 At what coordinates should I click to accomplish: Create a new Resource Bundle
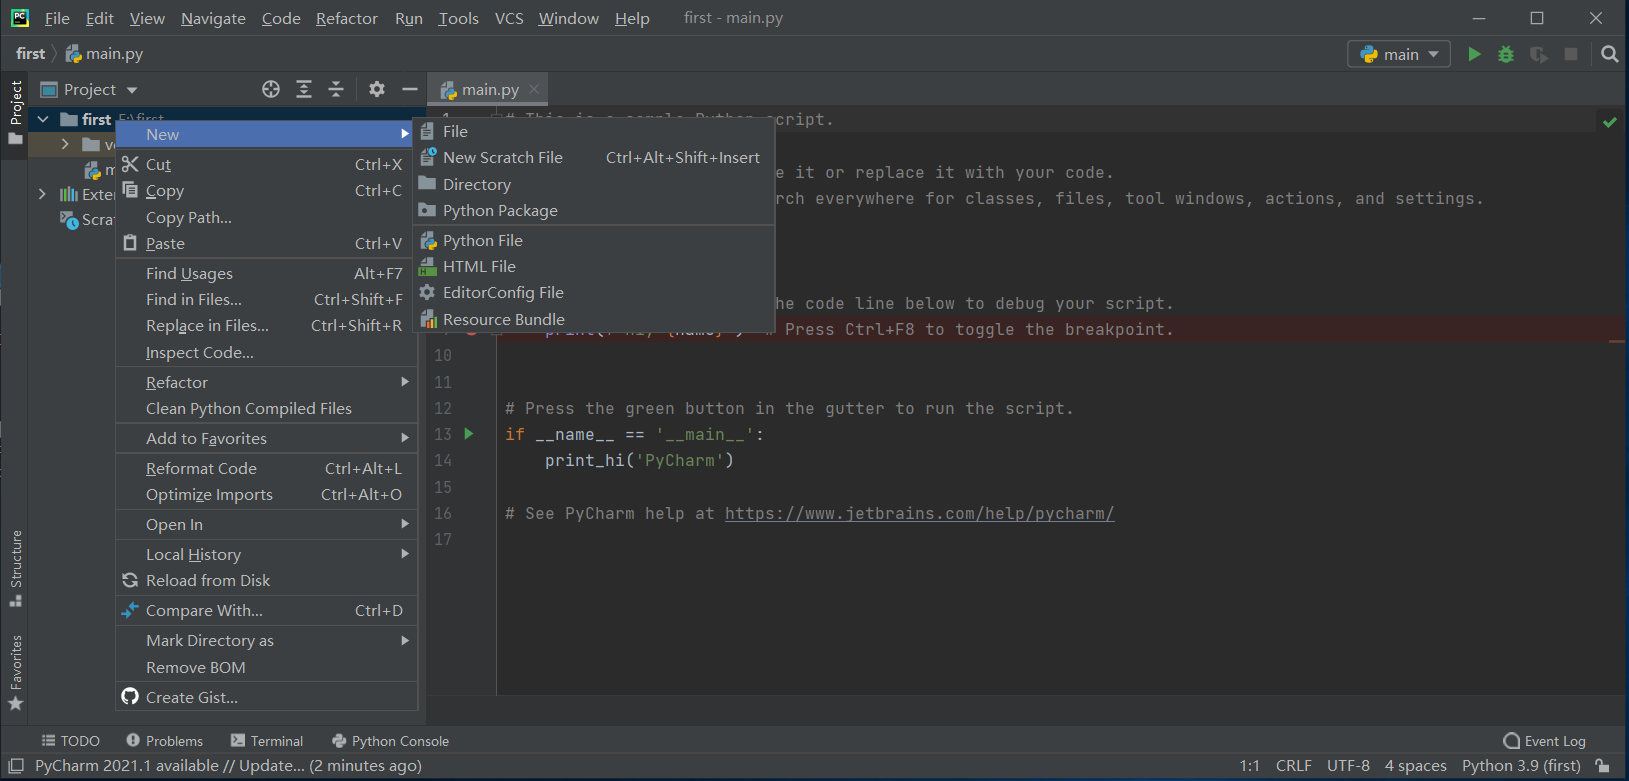point(594,319)
